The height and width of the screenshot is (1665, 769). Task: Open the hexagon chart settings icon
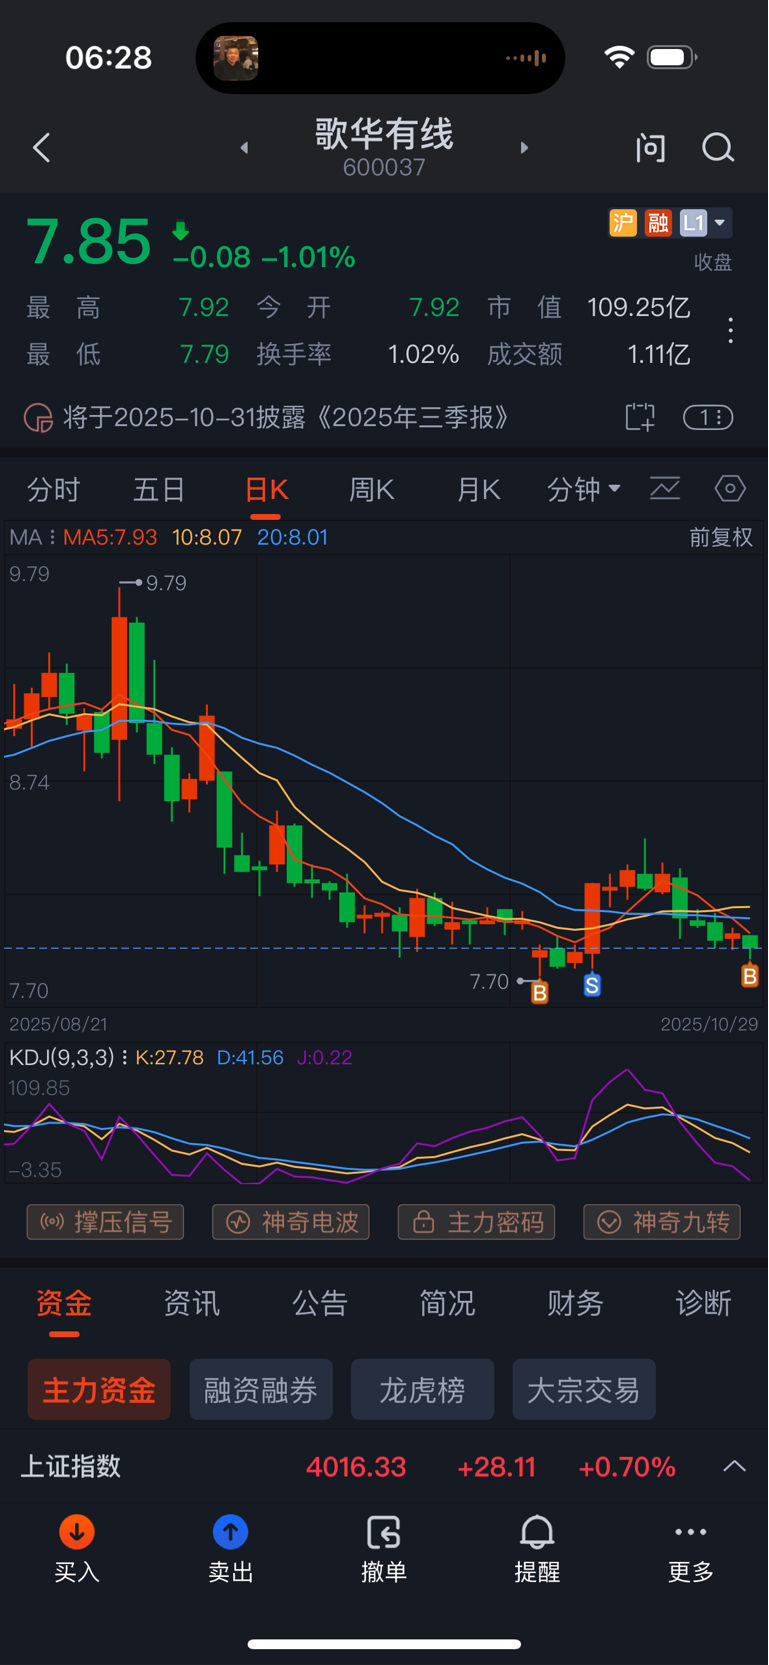(x=730, y=488)
